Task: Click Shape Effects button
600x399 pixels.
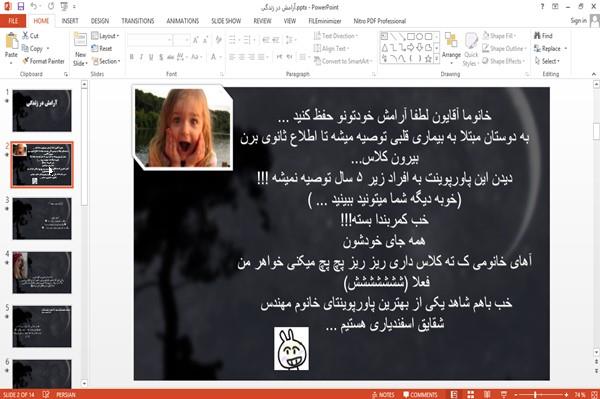Action: (503, 61)
